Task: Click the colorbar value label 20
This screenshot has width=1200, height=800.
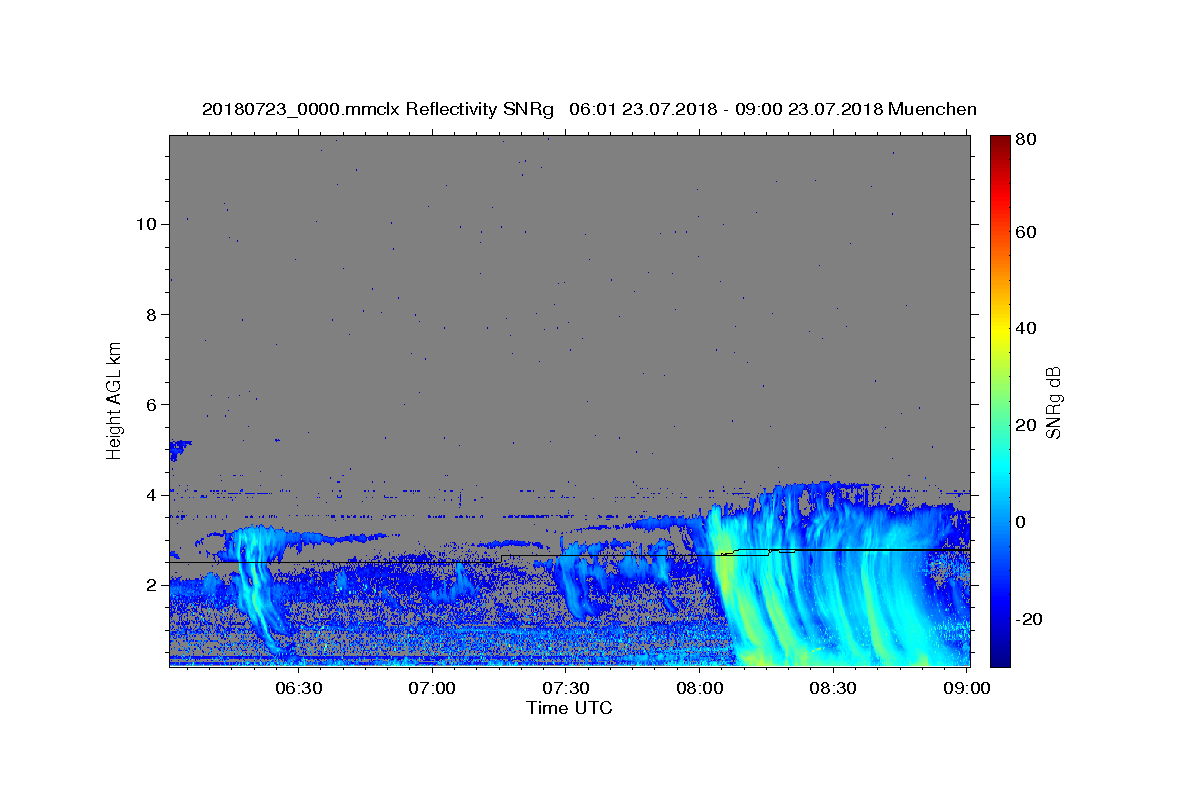Action: pos(1027,425)
